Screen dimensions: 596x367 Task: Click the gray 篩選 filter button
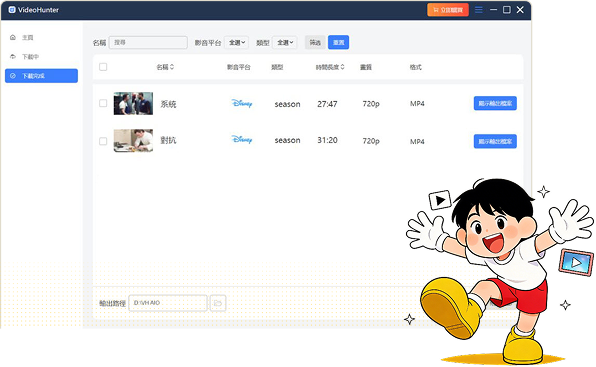tap(315, 42)
